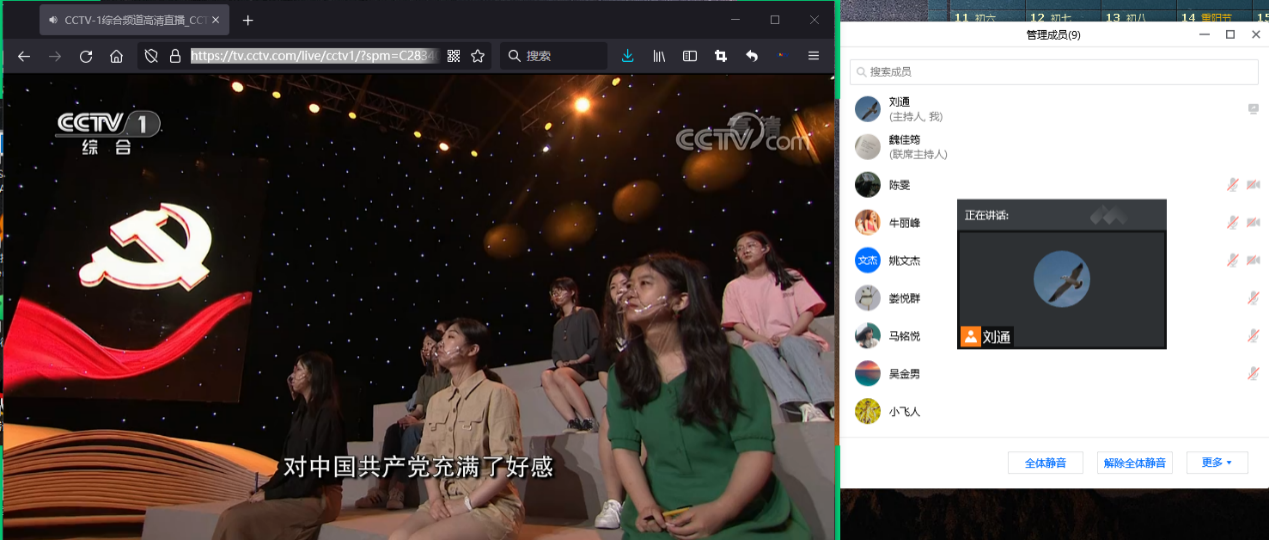Toggle 陈雯's camera icon
Viewport: 1269px width, 540px height.
(x=1253, y=184)
